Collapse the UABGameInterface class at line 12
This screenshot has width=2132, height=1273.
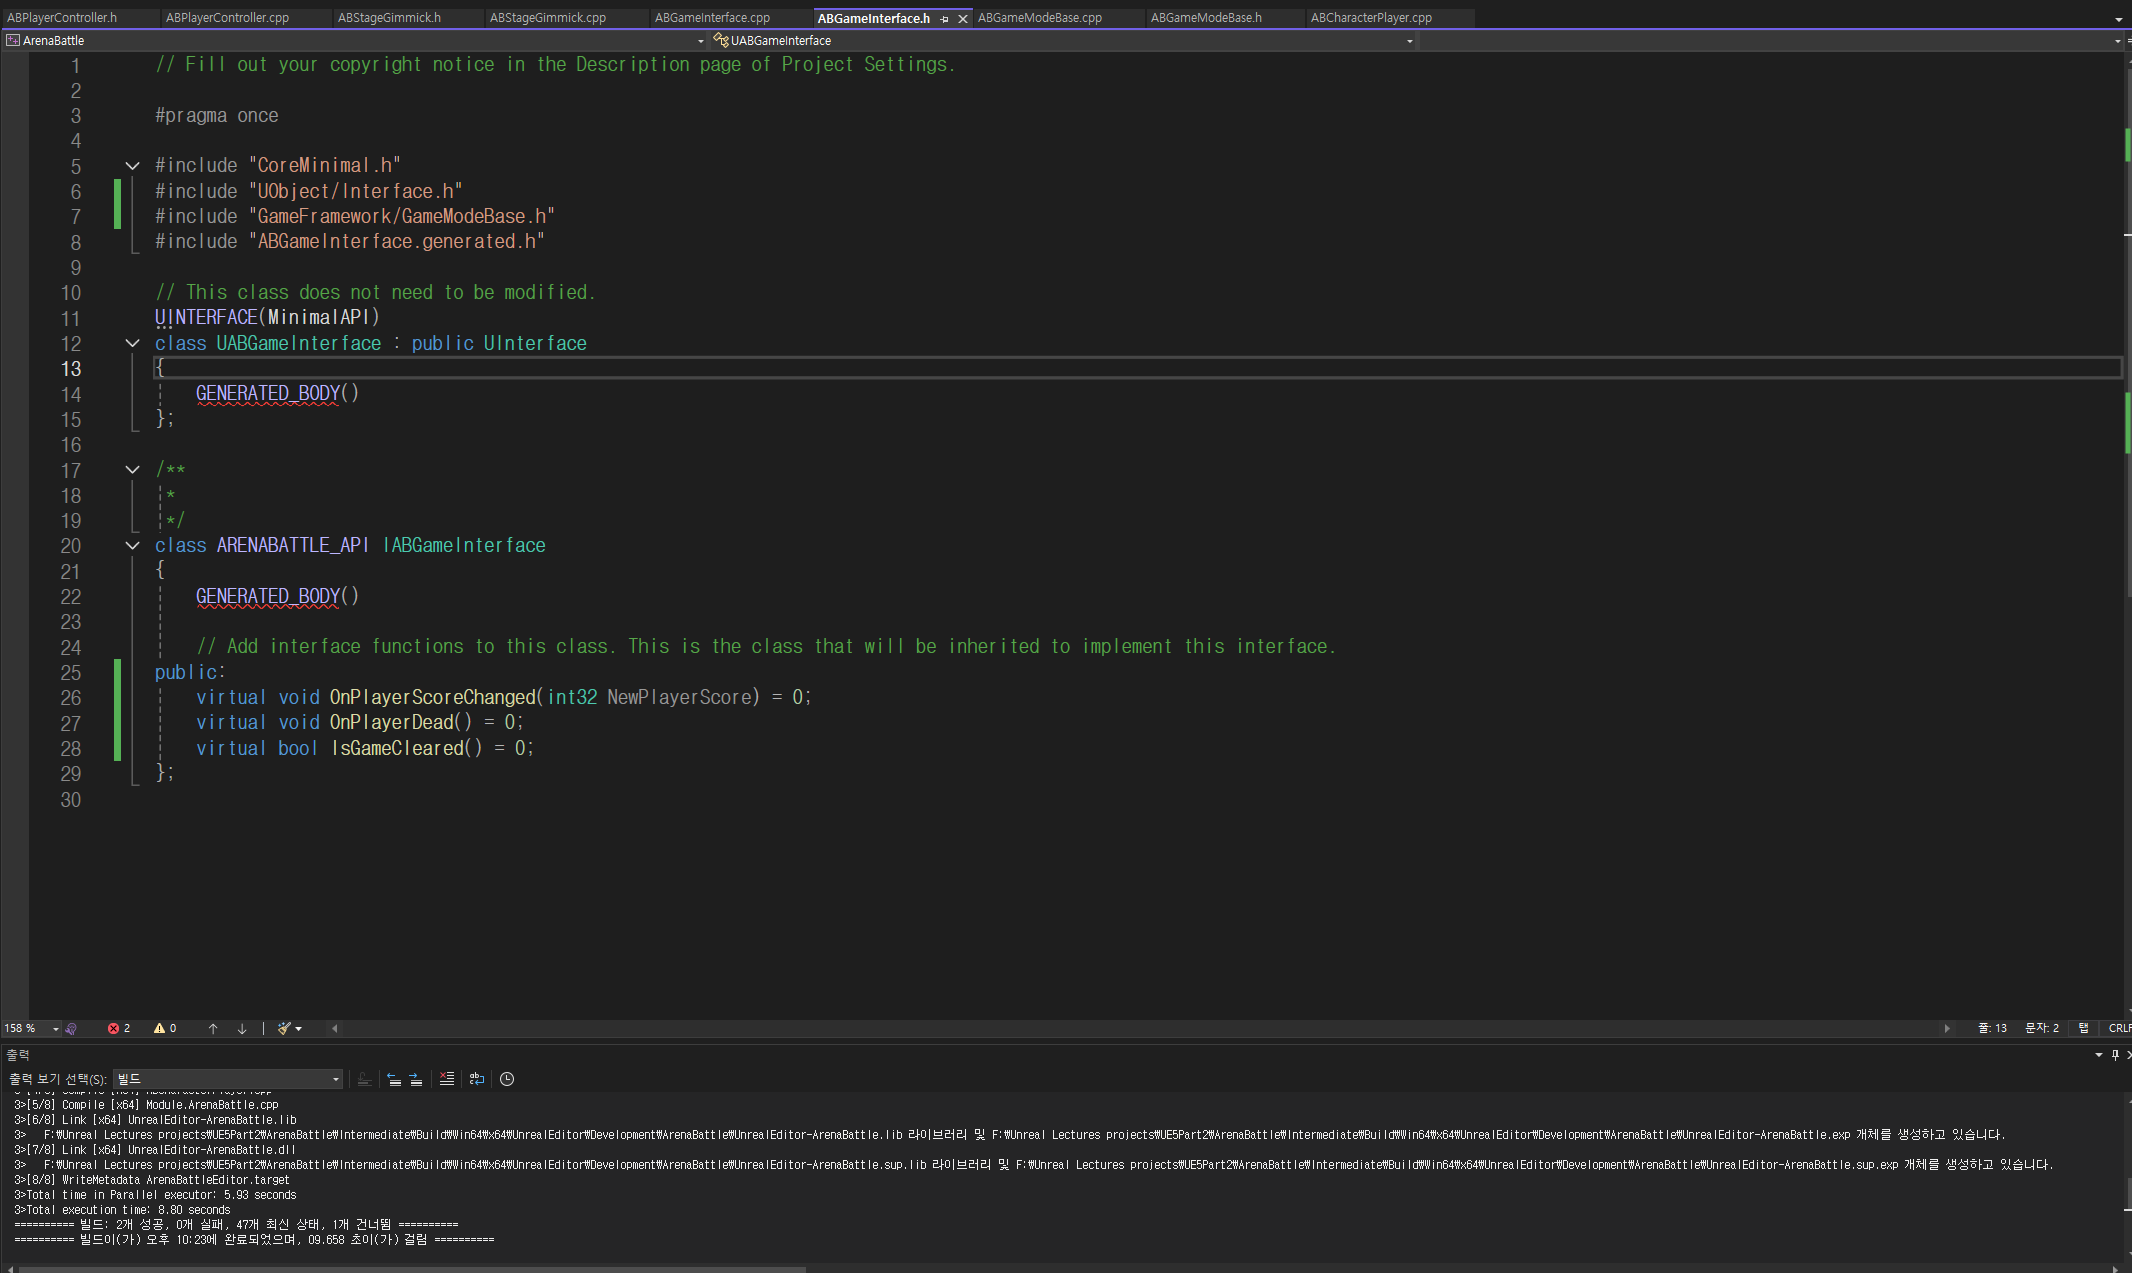132,343
